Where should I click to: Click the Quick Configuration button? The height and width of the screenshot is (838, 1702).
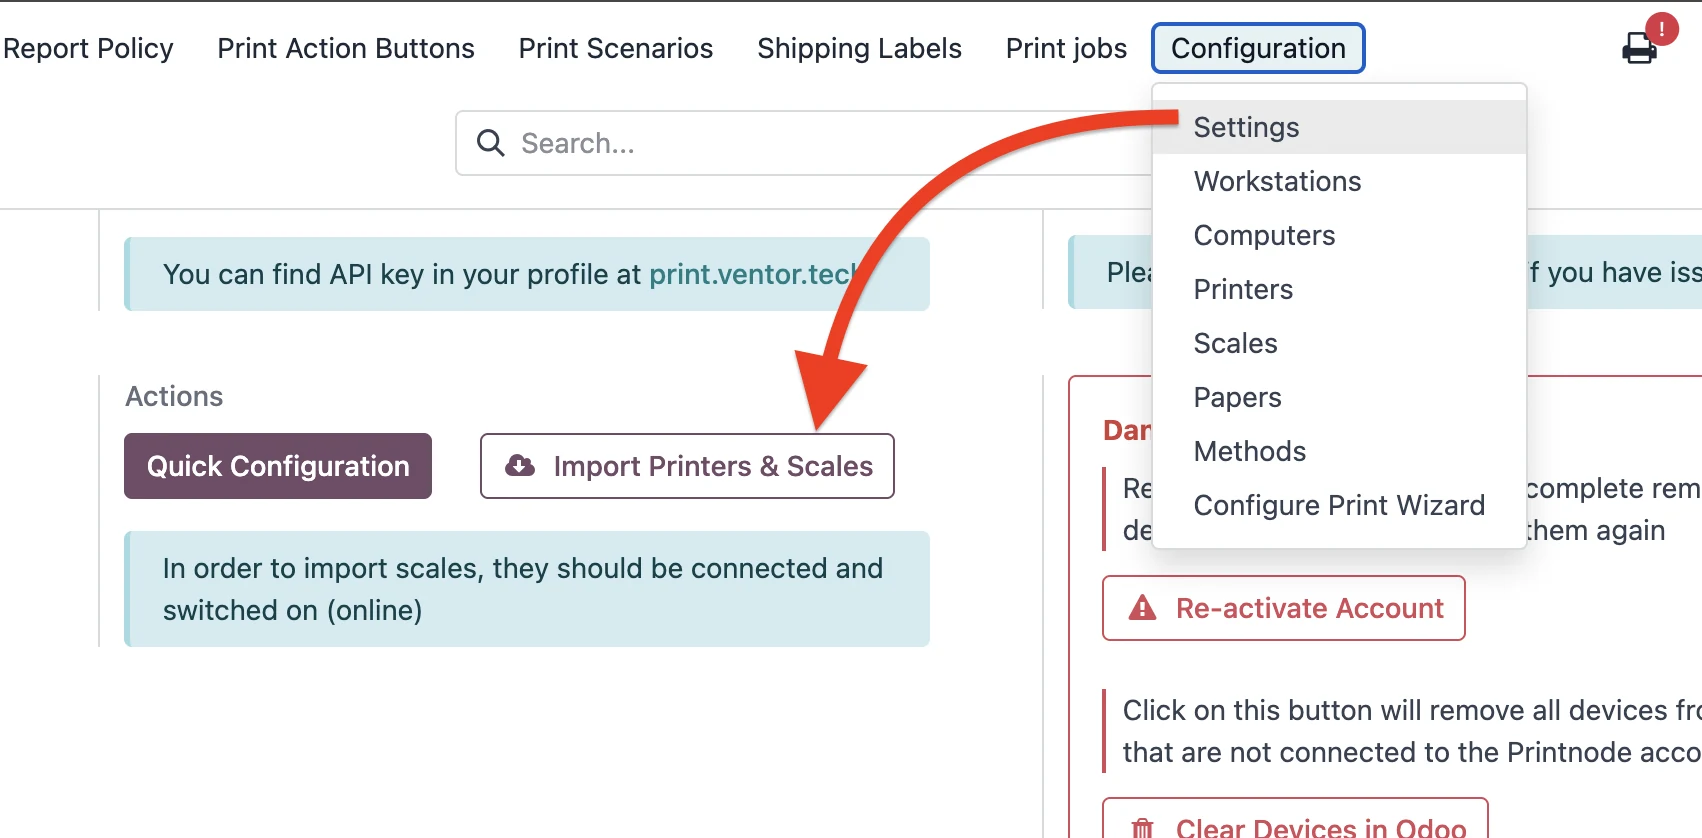tap(278, 466)
